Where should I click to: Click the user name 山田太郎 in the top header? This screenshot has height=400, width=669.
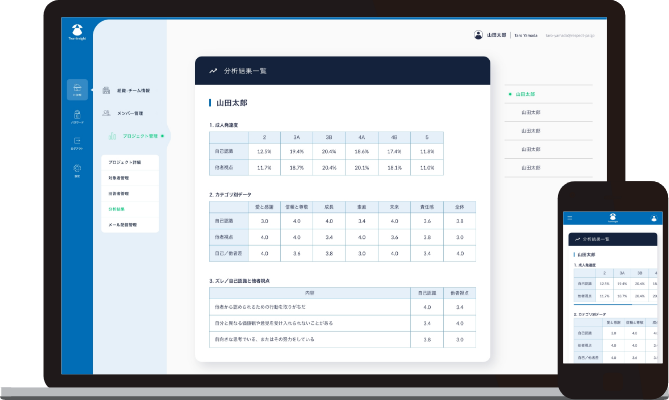pyautogui.click(x=496, y=35)
